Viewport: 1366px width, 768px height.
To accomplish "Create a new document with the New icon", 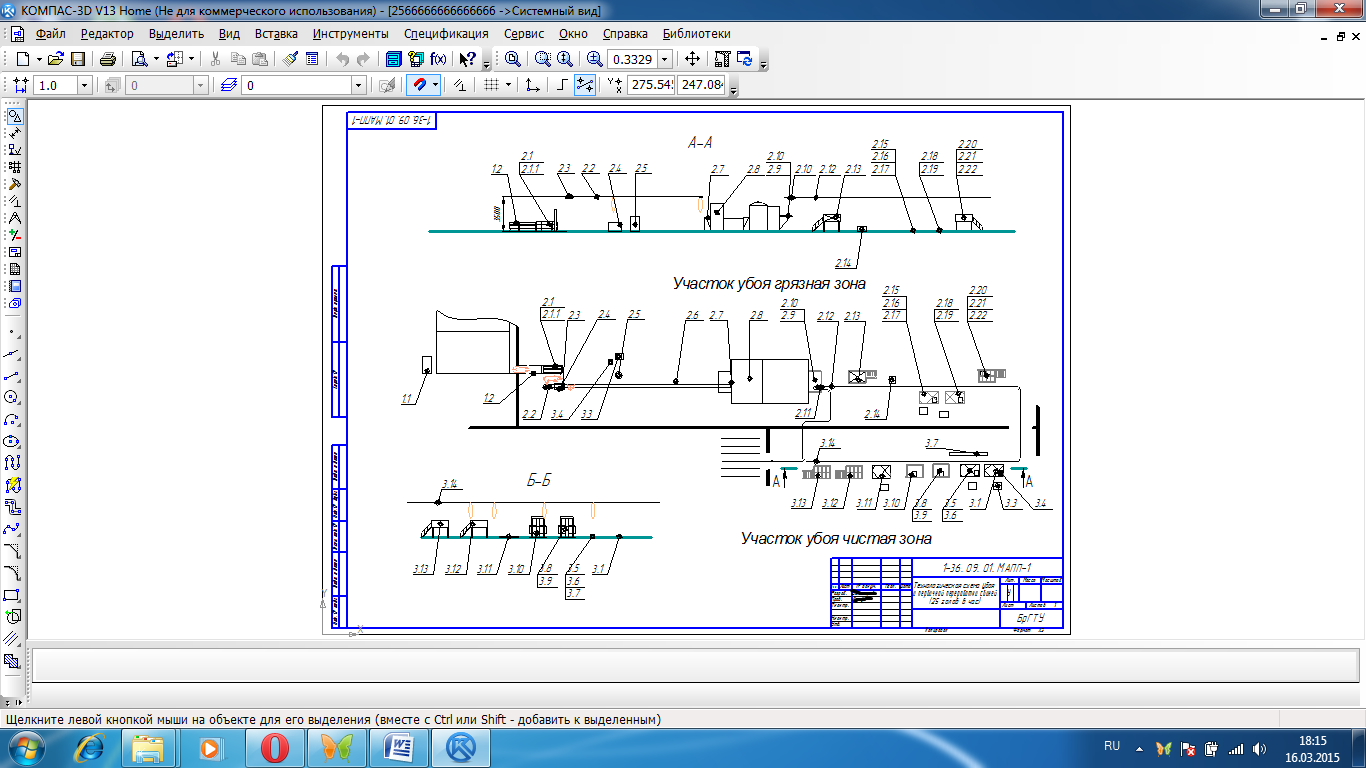I will (24, 59).
